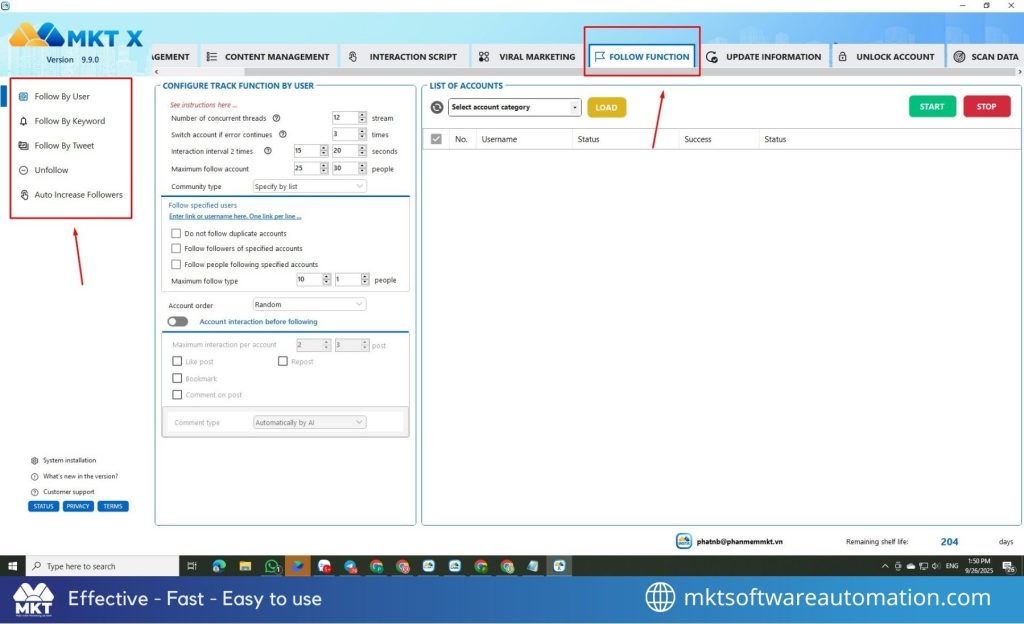Enable Do not follow duplicate accounts
Screen dimensions: 1024x624
pyautogui.click(x=176, y=234)
